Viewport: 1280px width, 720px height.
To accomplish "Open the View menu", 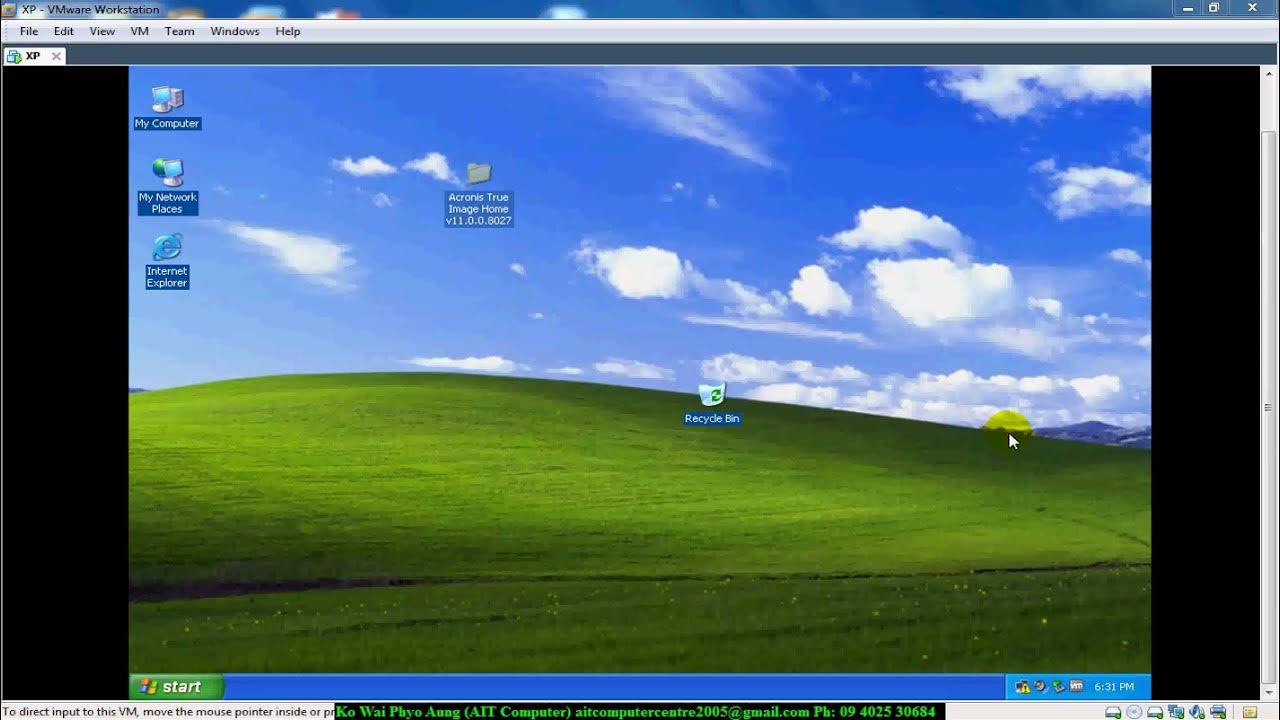I will (x=102, y=31).
